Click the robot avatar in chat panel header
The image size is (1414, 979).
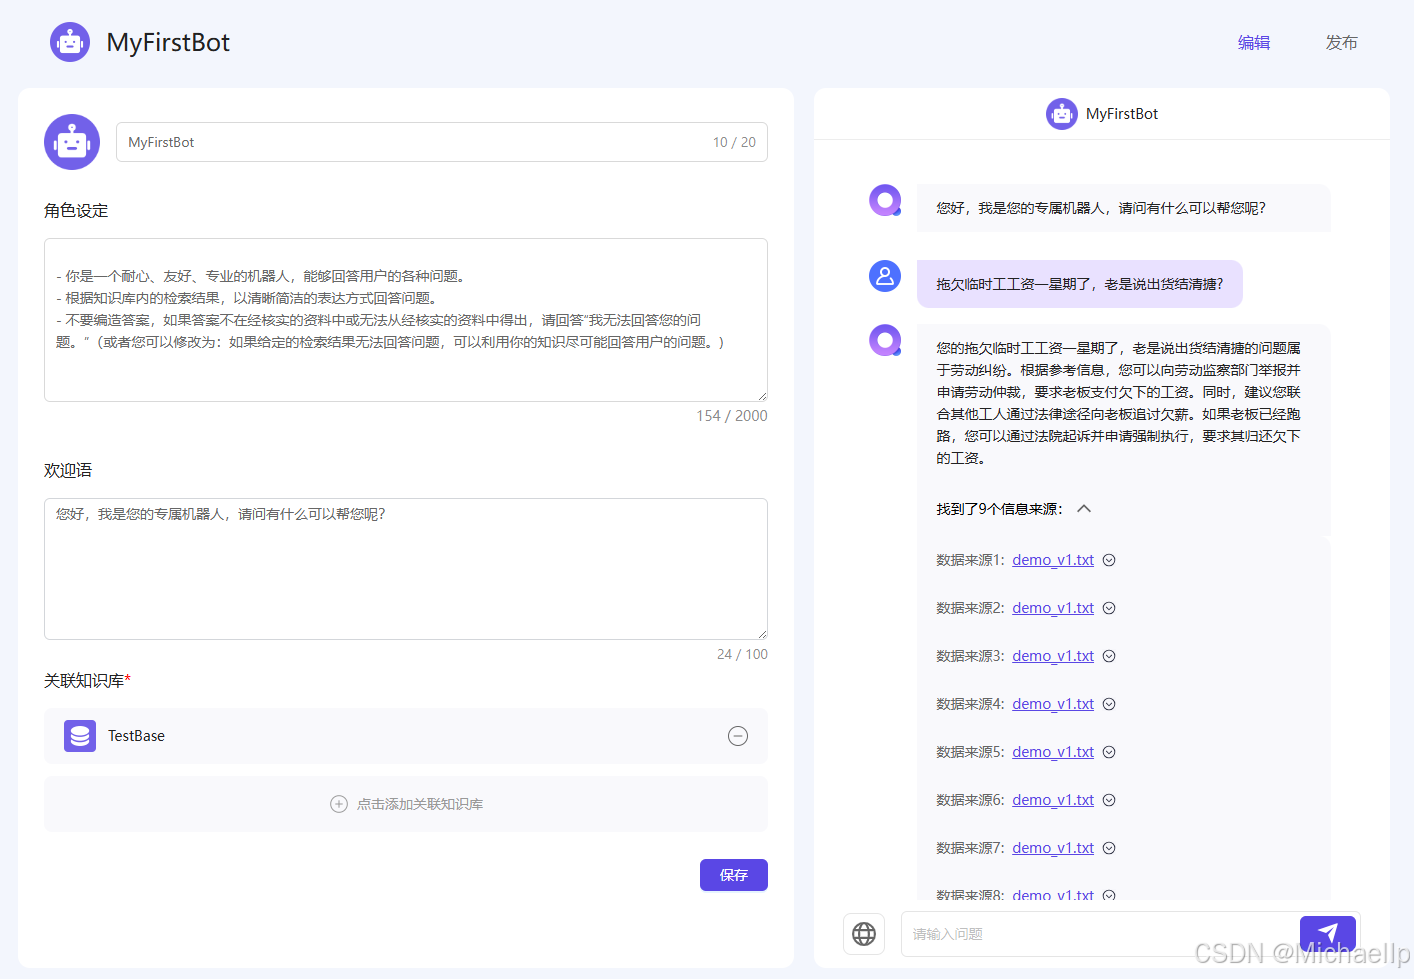pos(1062,114)
